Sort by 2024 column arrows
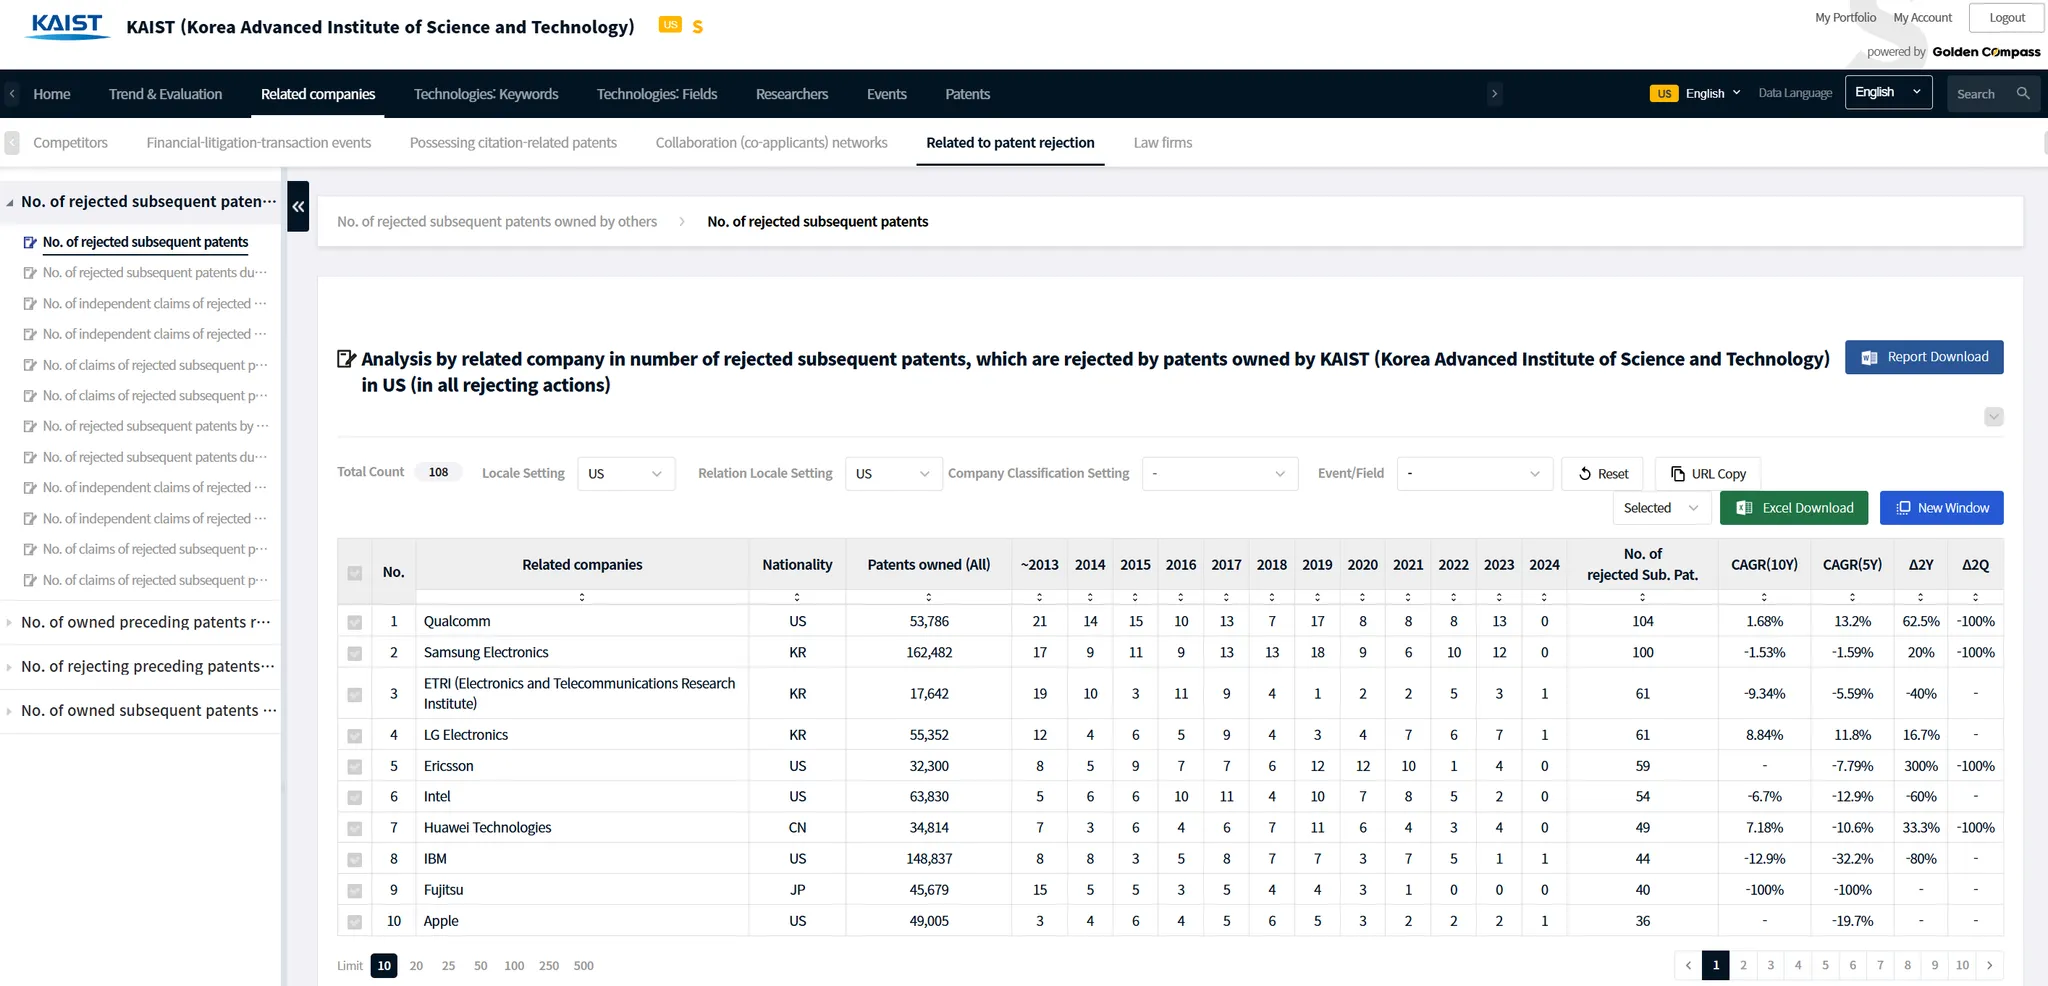 coord(1544,597)
